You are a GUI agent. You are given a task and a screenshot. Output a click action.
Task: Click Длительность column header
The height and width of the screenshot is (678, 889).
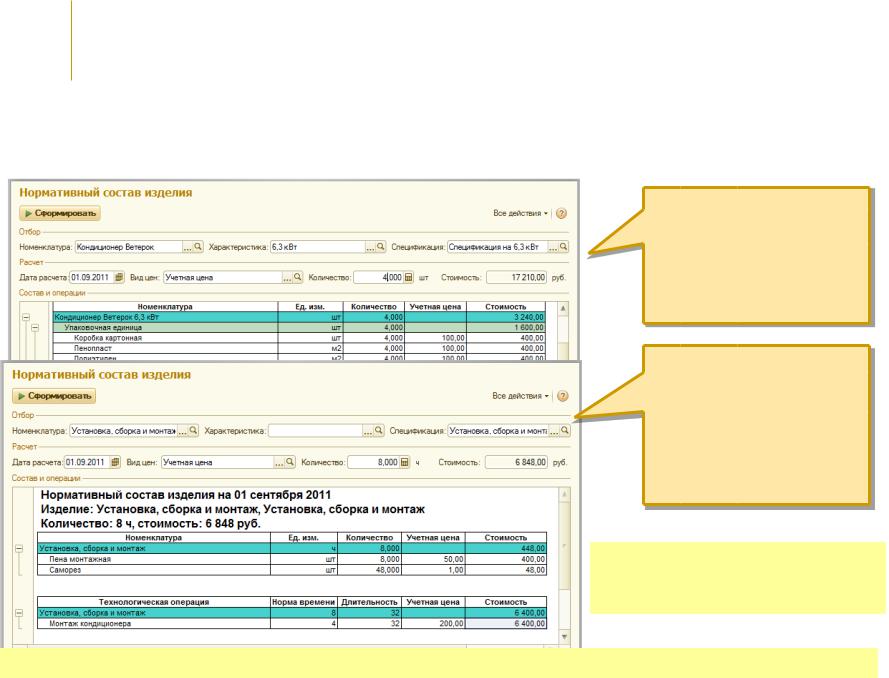(x=370, y=602)
